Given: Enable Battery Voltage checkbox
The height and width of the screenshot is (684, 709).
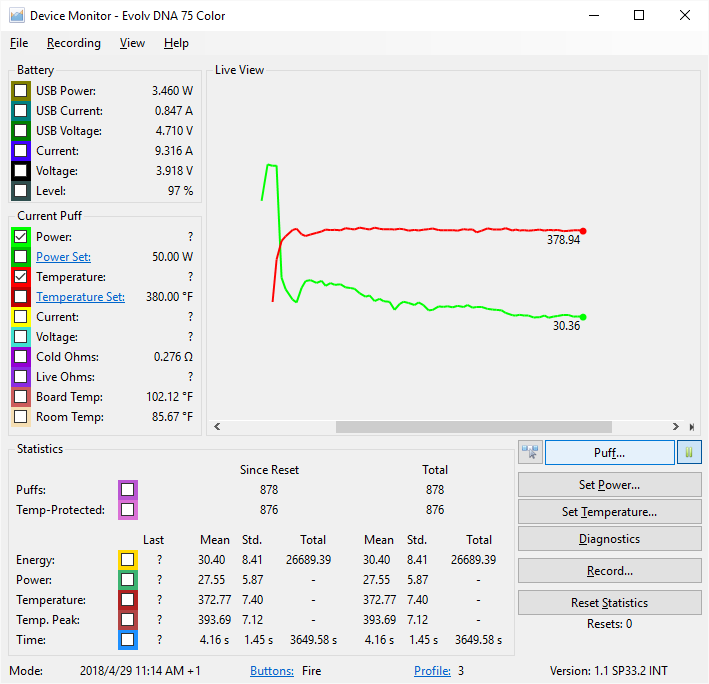Looking at the screenshot, I should click(x=20, y=171).
